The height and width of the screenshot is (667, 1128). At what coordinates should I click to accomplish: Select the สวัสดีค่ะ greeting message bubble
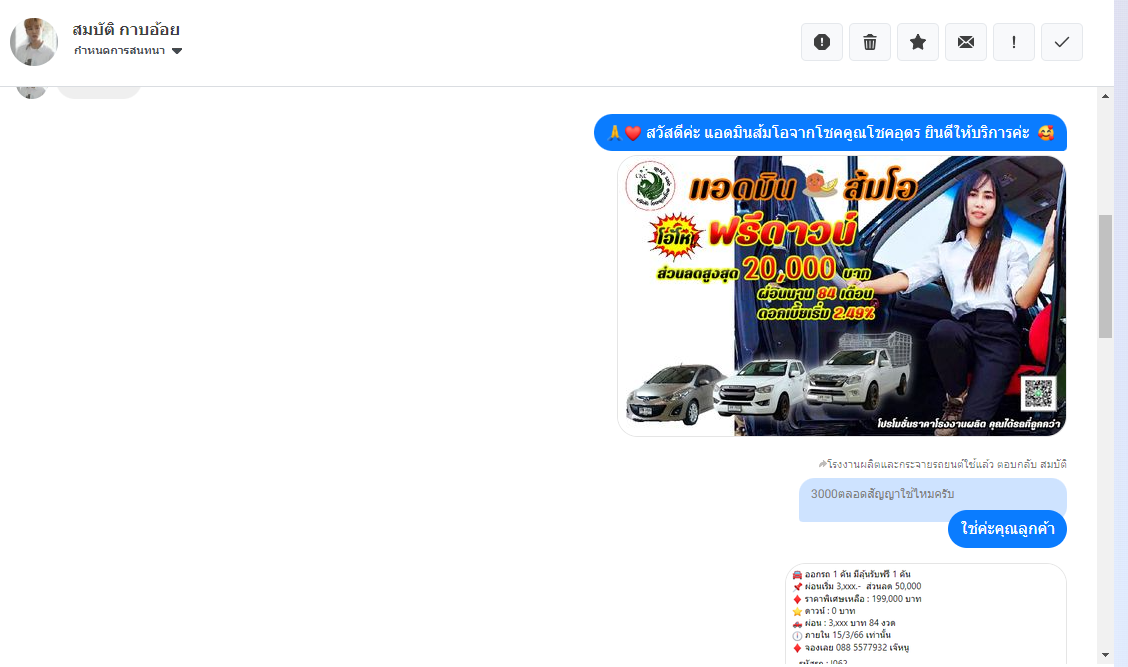click(x=830, y=133)
